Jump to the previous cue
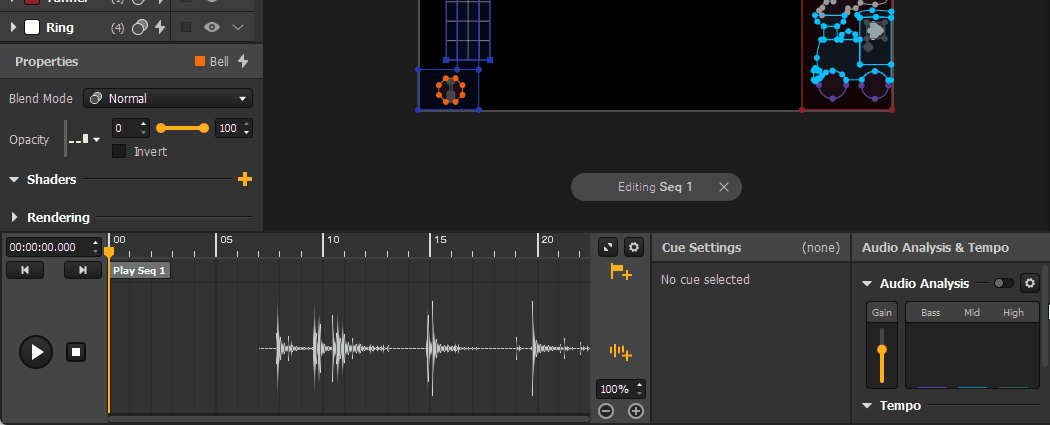Screen dimensions: 1050x425 (25, 270)
